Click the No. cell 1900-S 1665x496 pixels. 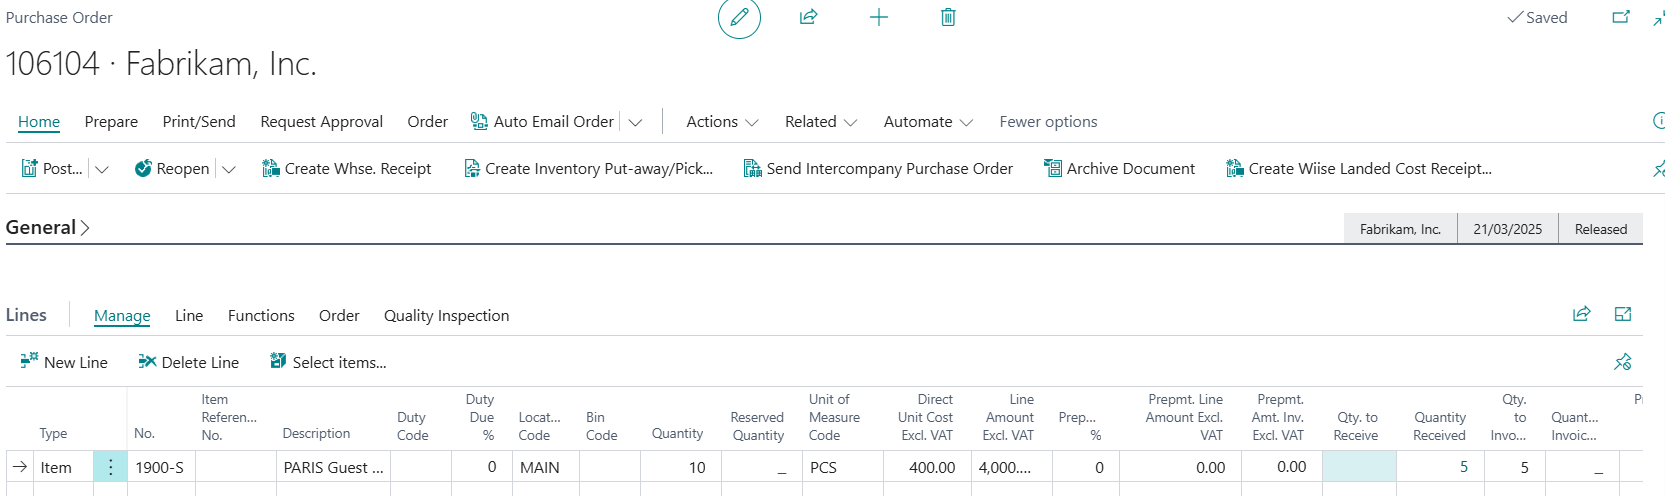pyautogui.click(x=160, y=467)
